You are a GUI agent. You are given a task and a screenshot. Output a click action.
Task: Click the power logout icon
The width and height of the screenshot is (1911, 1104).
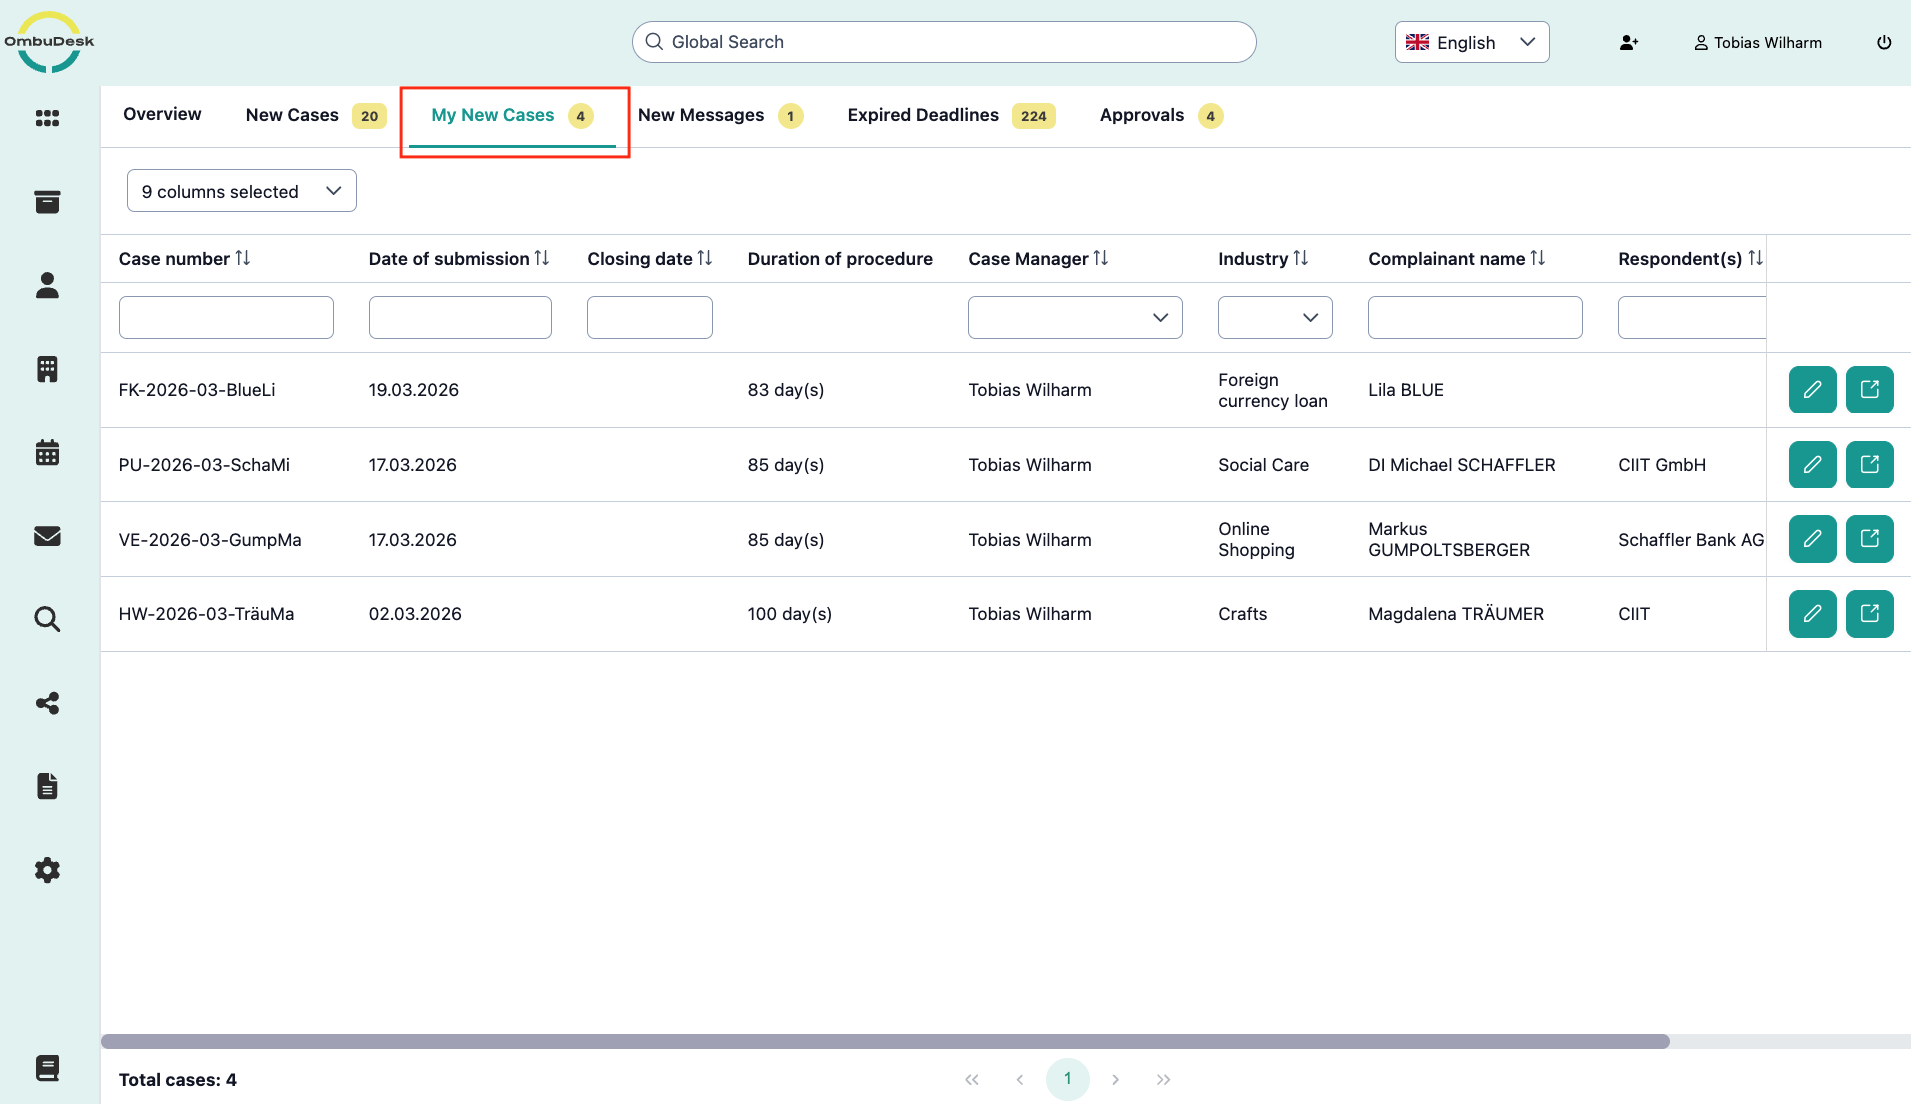tap(1884, 43)
